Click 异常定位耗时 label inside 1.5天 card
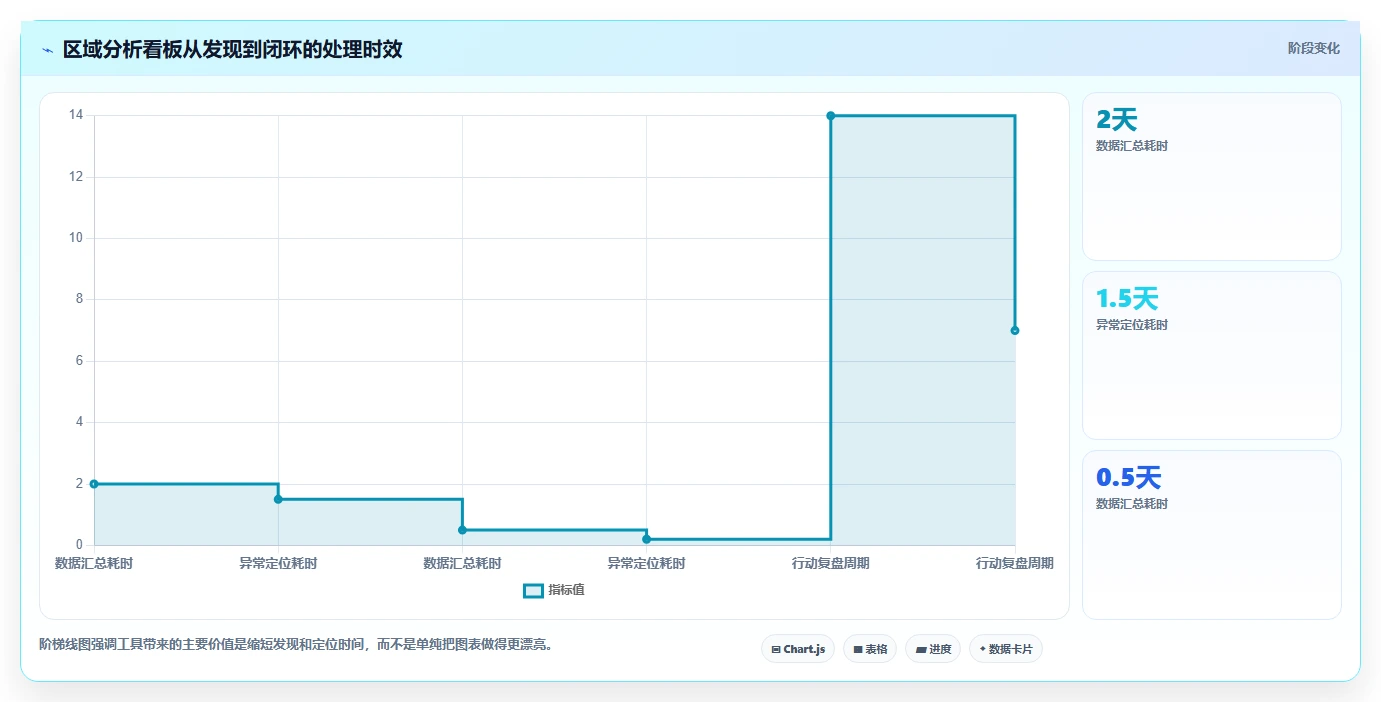Image resolution: width=1381 pixels, height=702 pixels. (x=1132, y=325)
